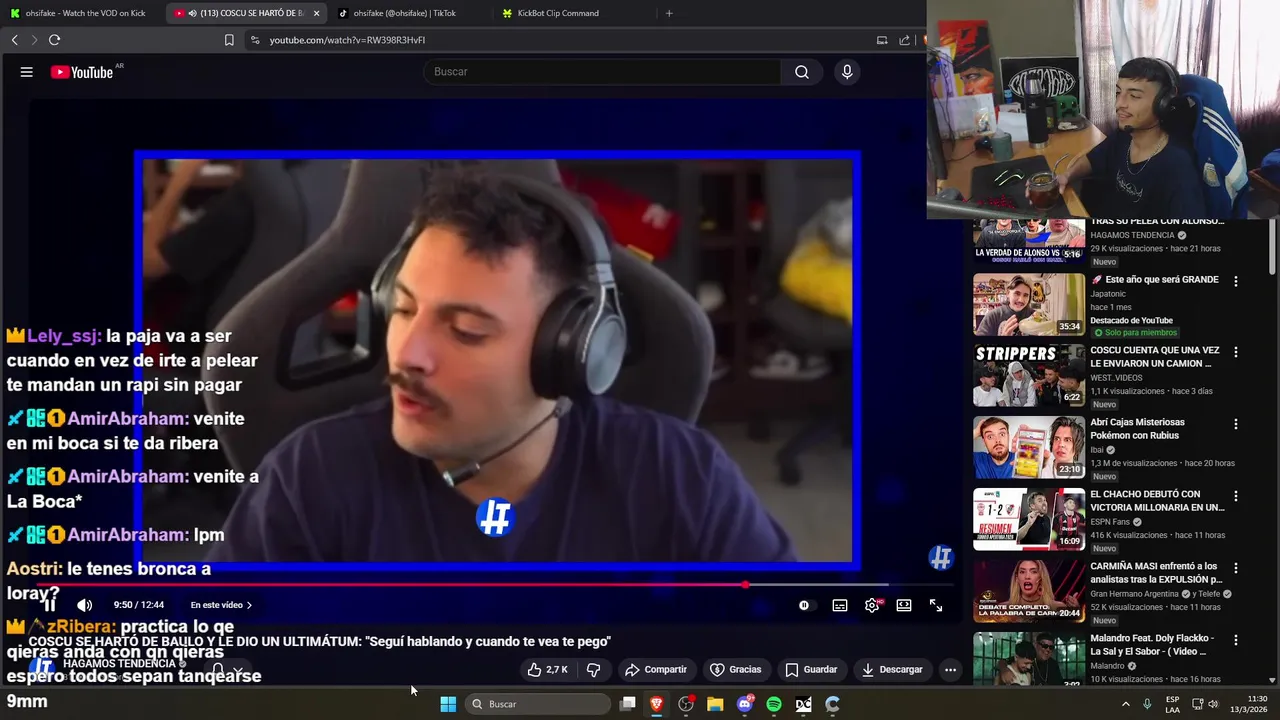Image resolution: width=1280 pixels, height=720 pixels.
Task: Open the YouTube hamburger guide menu
Action: pos(27,72)
